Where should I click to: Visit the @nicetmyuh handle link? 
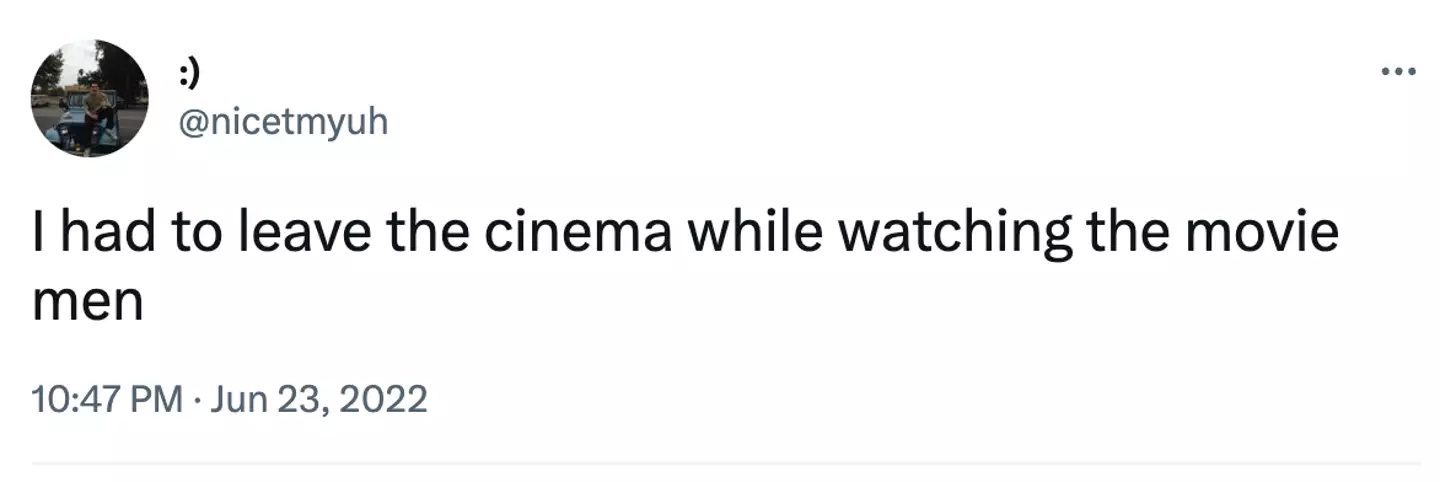[281, 122]
